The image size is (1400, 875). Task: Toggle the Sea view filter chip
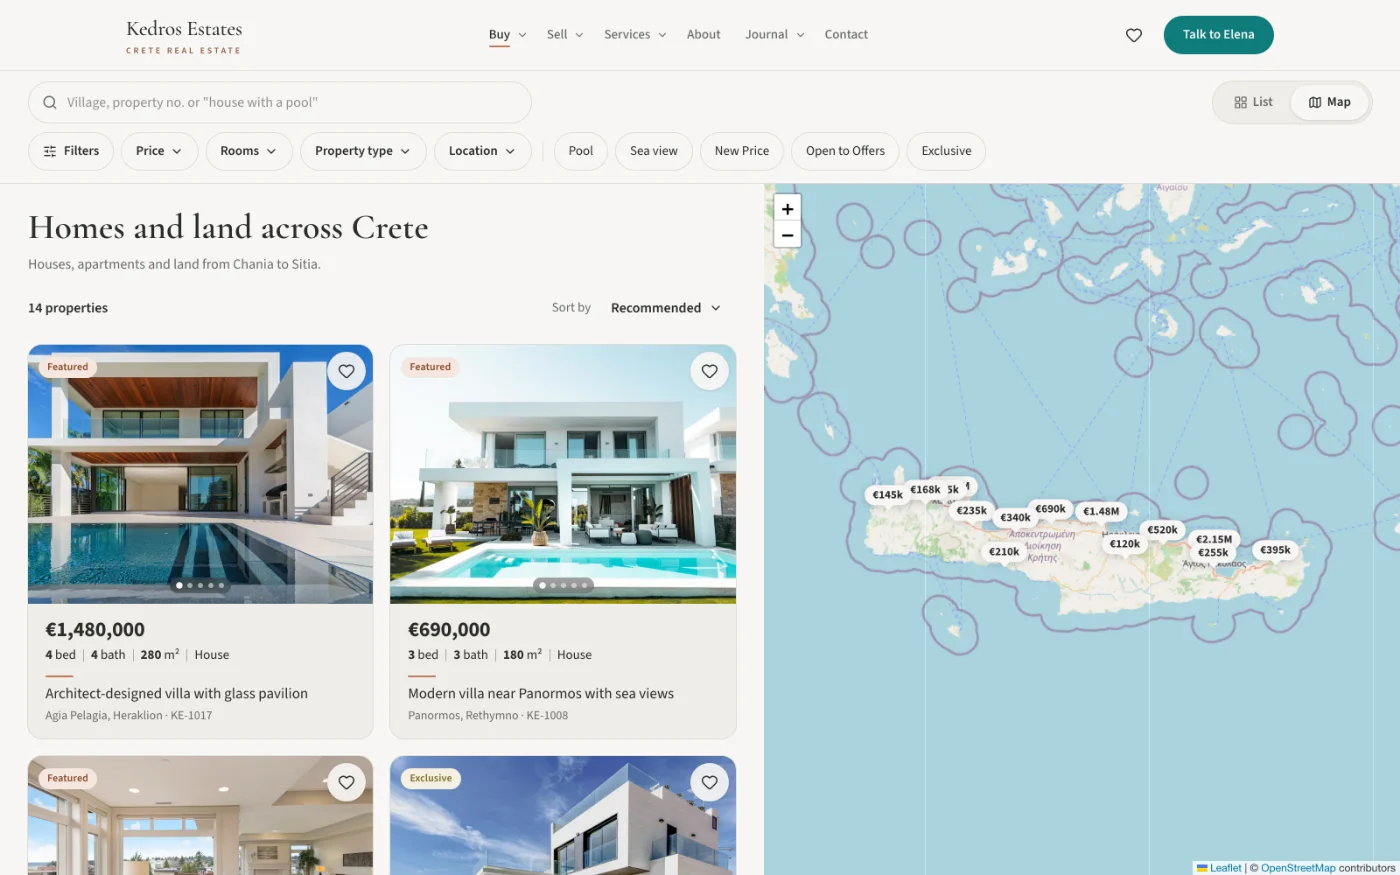(654, 151)
